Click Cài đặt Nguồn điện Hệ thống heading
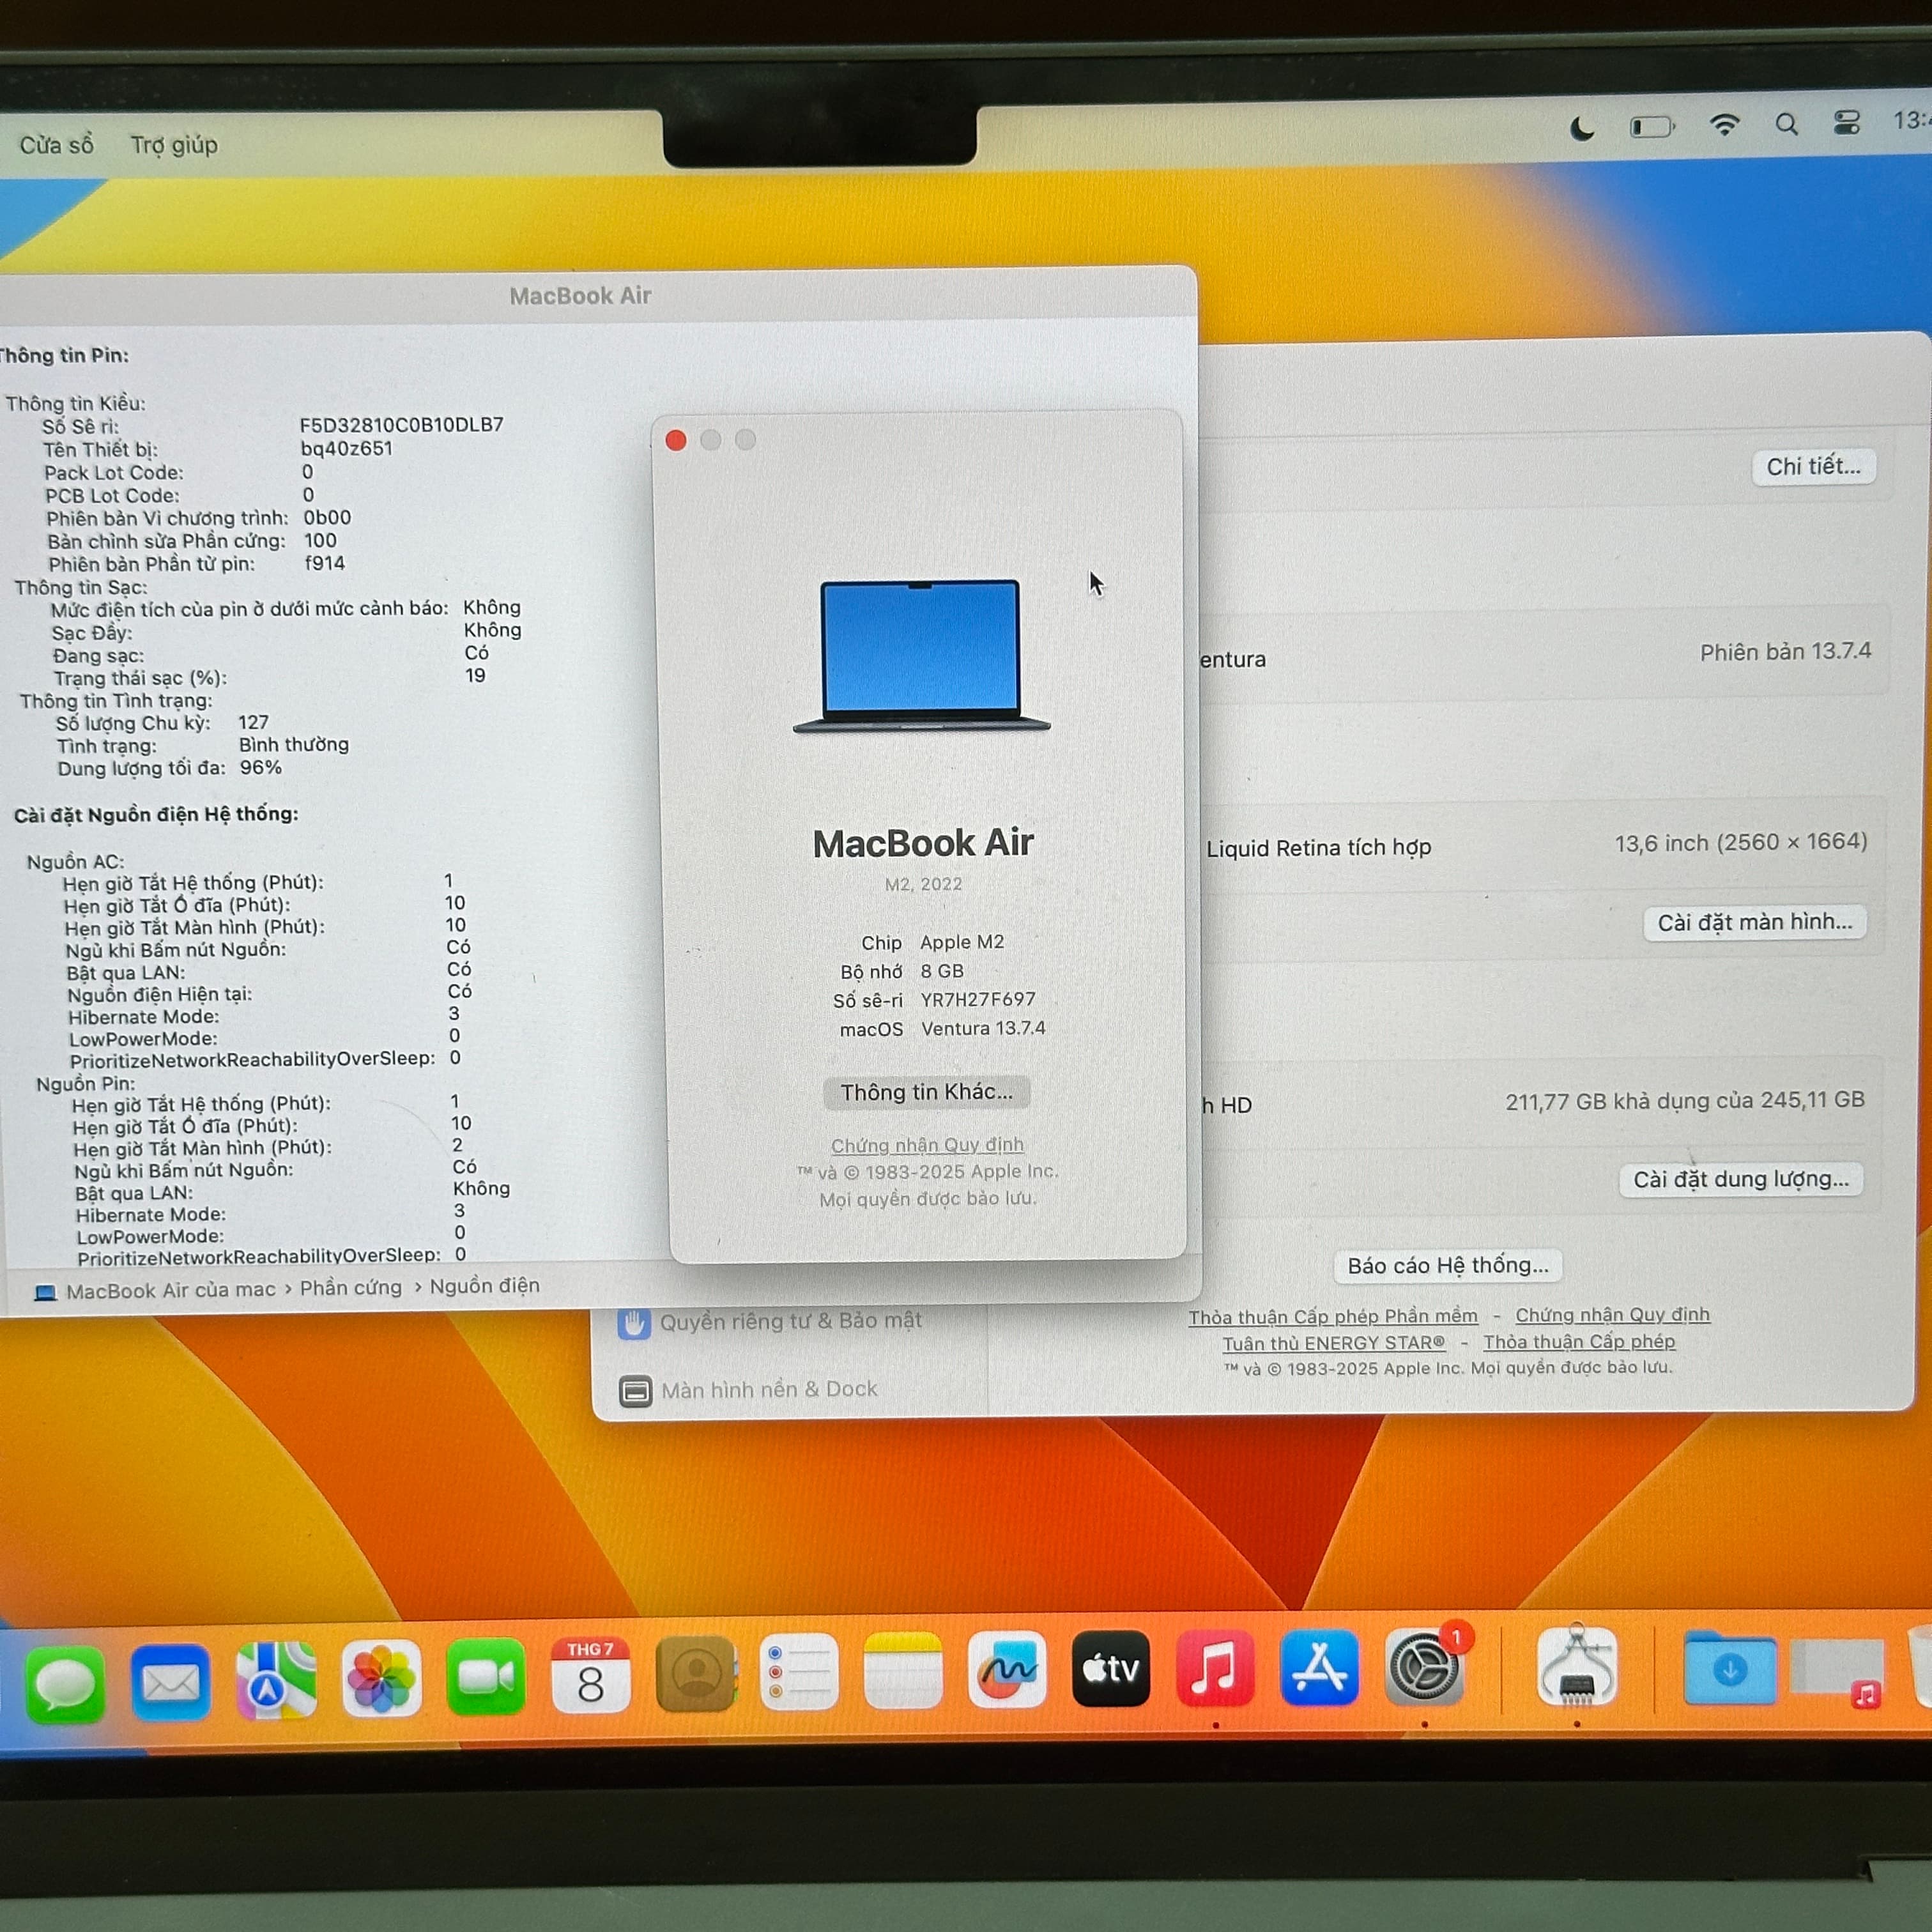 click(x=156, y=814)
